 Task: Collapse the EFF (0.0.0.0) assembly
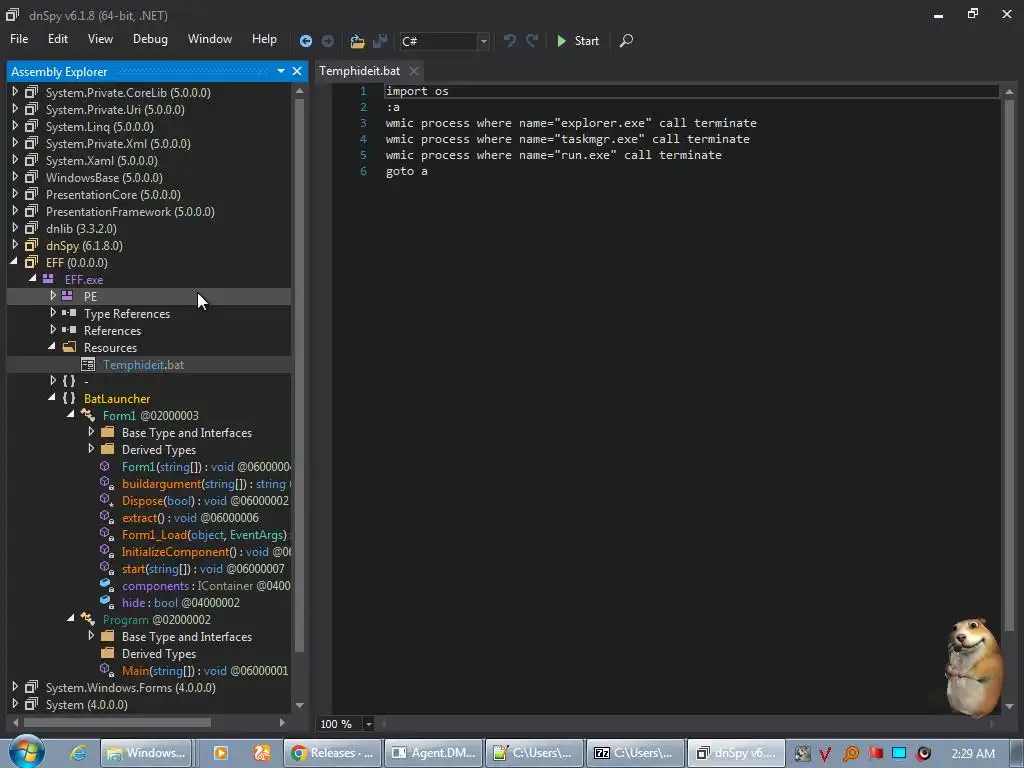[x=15, y=262]
